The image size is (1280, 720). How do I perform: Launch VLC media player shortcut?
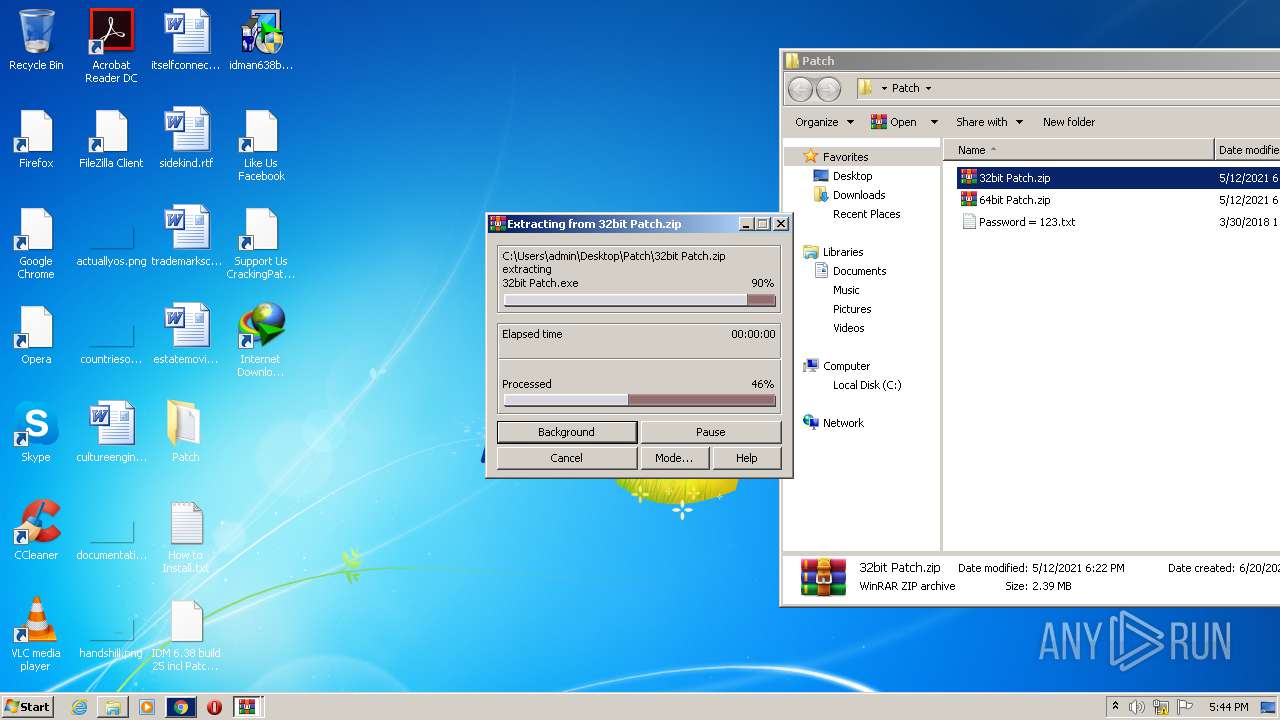(x=36, y=635)
